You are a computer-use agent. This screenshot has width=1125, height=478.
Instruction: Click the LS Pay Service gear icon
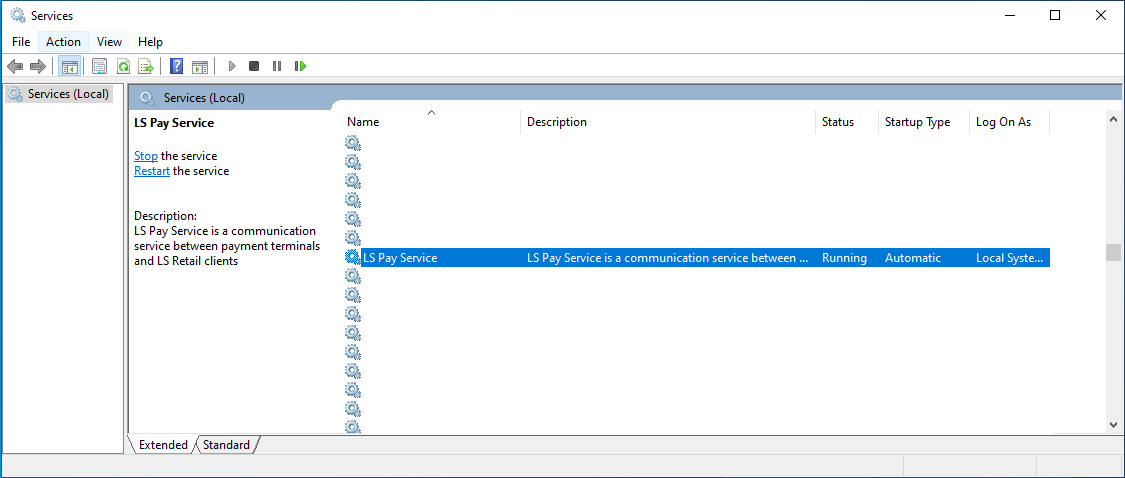coord(352,258)
